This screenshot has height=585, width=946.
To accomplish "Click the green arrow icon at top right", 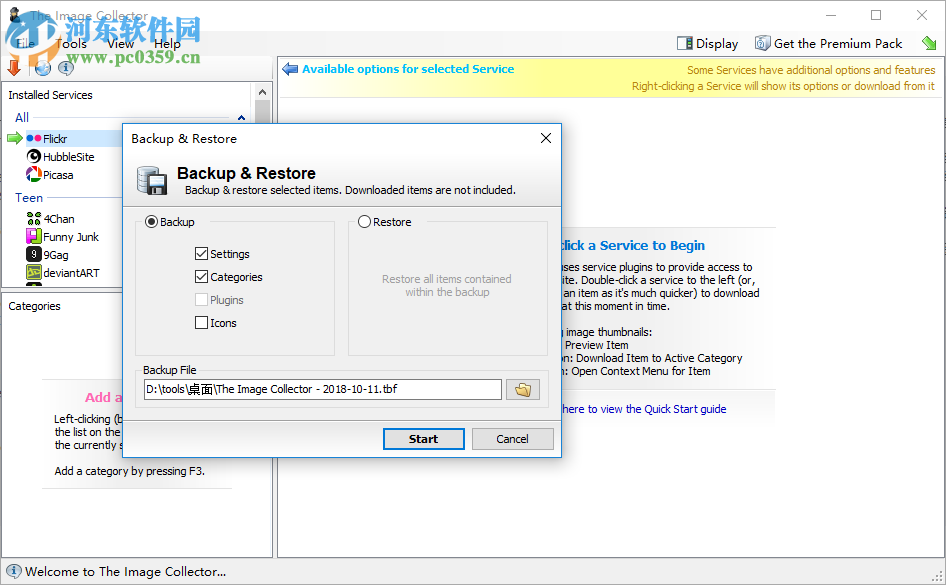I will coord(929,43).
